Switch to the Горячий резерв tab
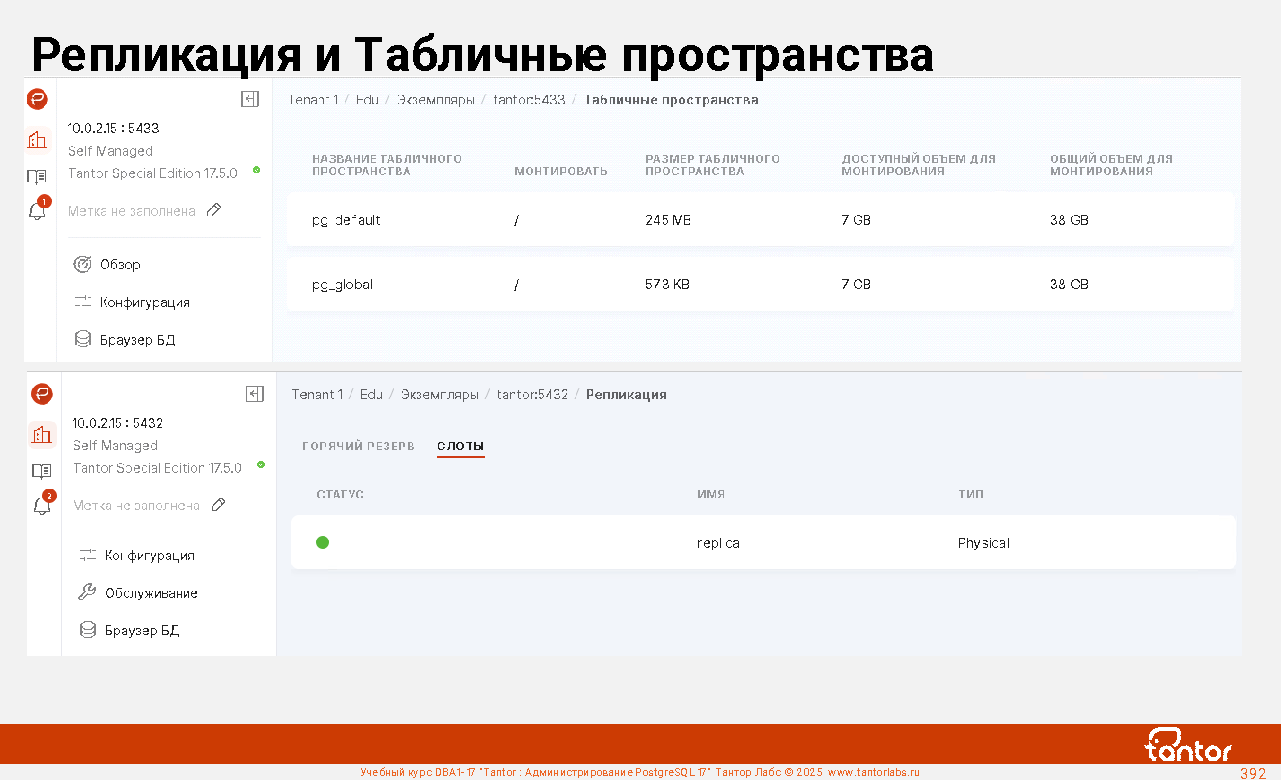This screenshot has height=780, width=1281. tap(358, 446)
